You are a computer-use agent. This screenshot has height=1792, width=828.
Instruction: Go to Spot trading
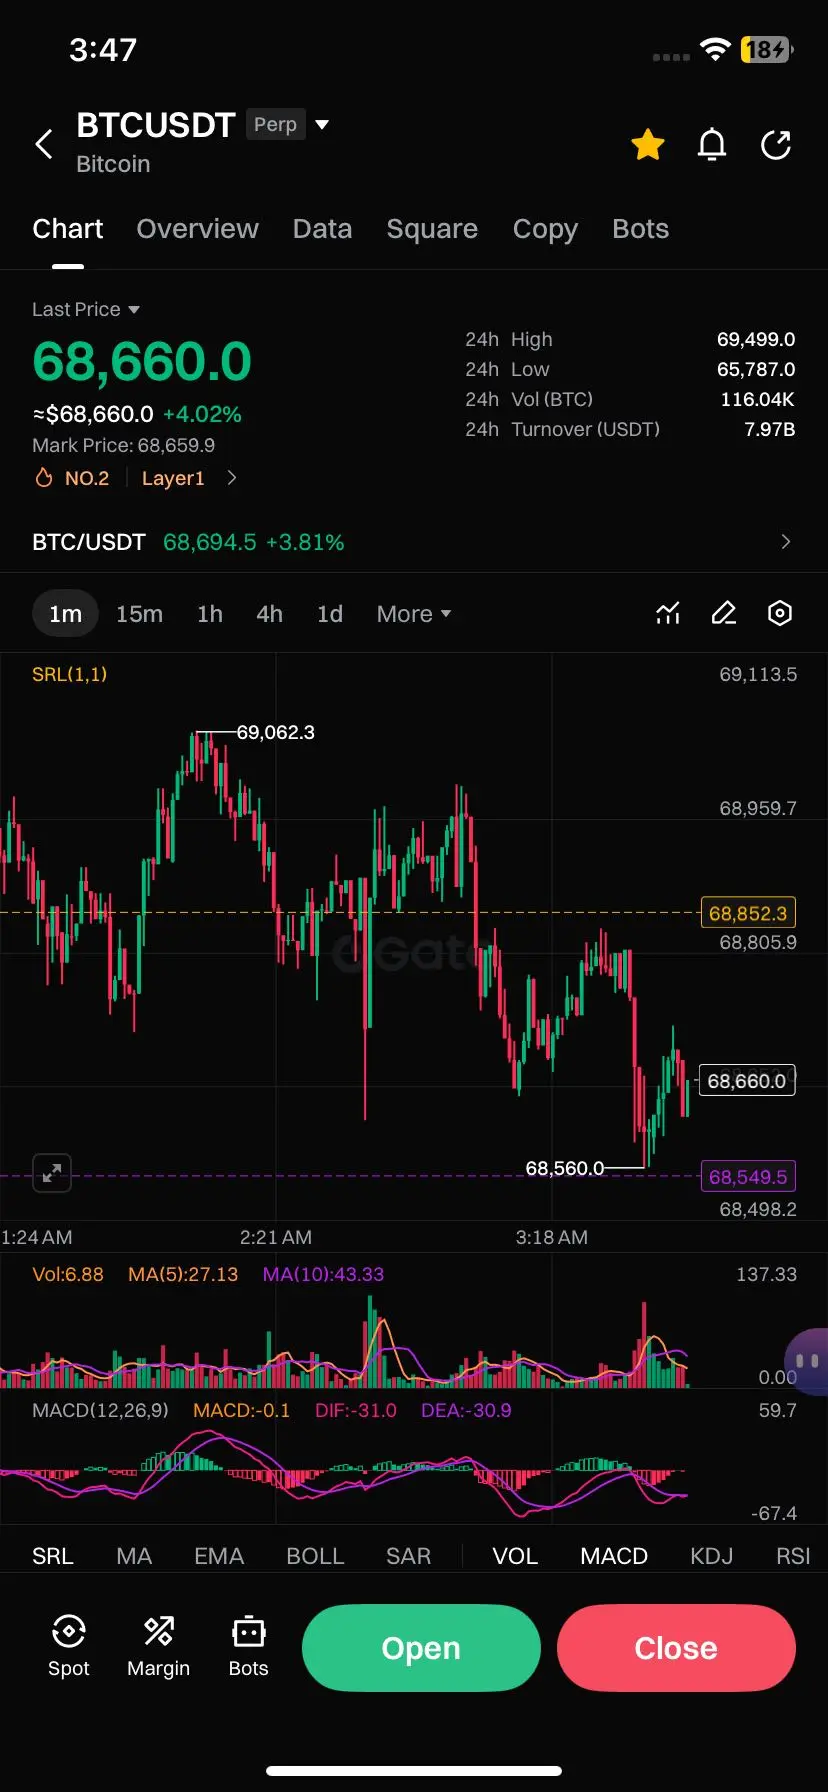point(68,1646)
